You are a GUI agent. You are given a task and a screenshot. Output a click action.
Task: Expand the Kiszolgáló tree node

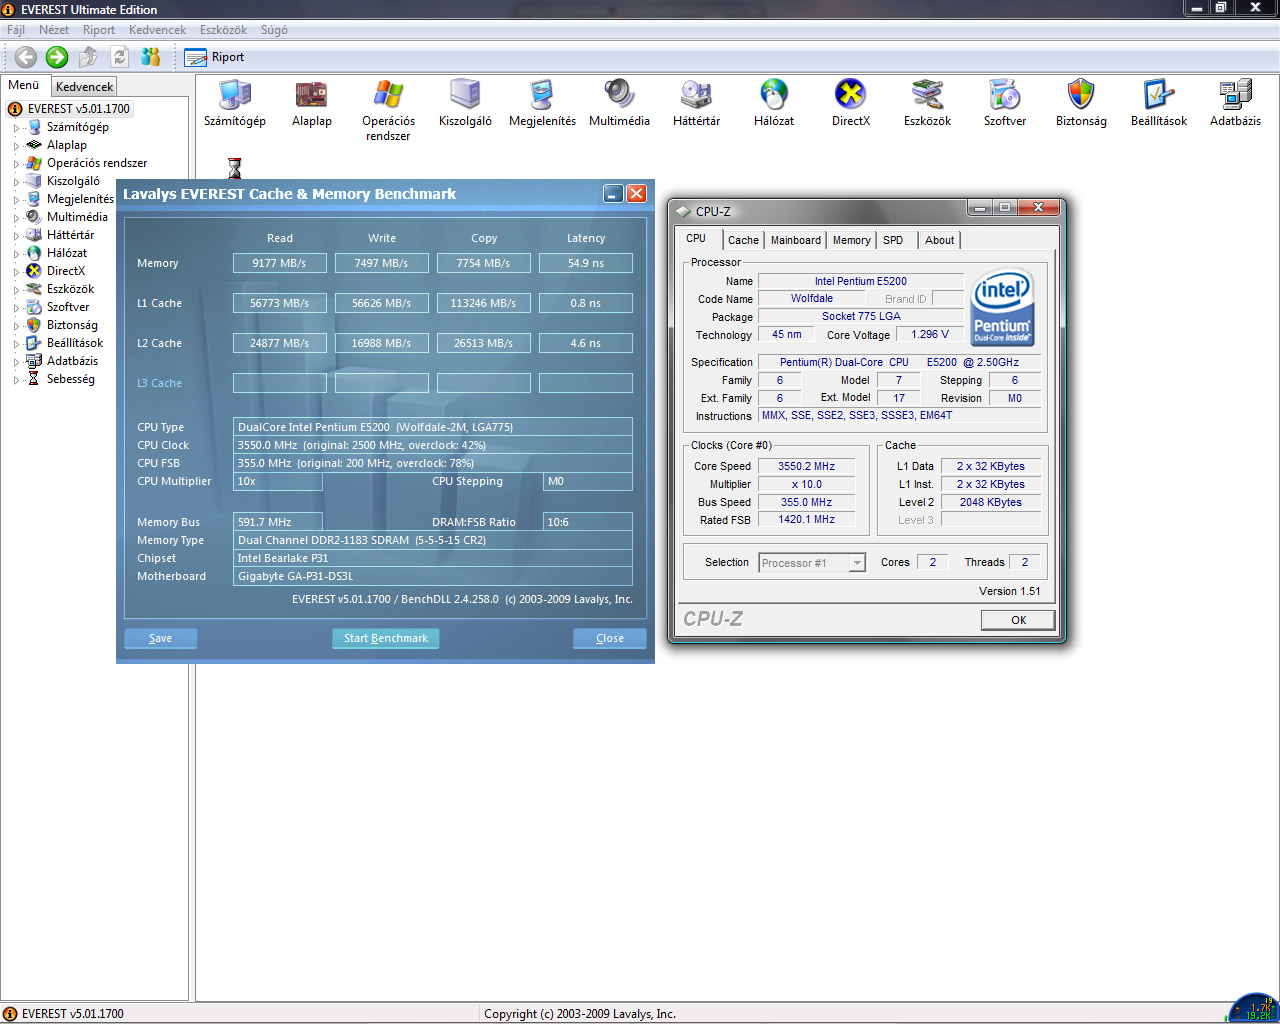16,182
